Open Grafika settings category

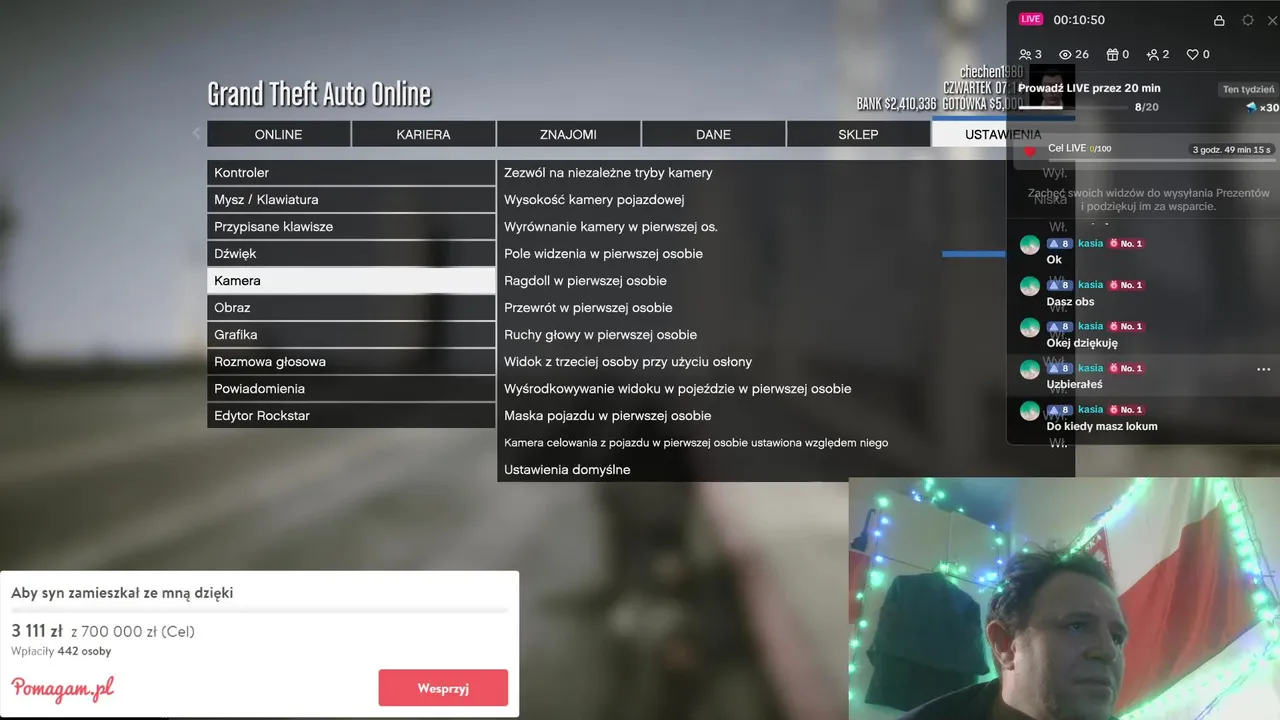tap(351, 334)
